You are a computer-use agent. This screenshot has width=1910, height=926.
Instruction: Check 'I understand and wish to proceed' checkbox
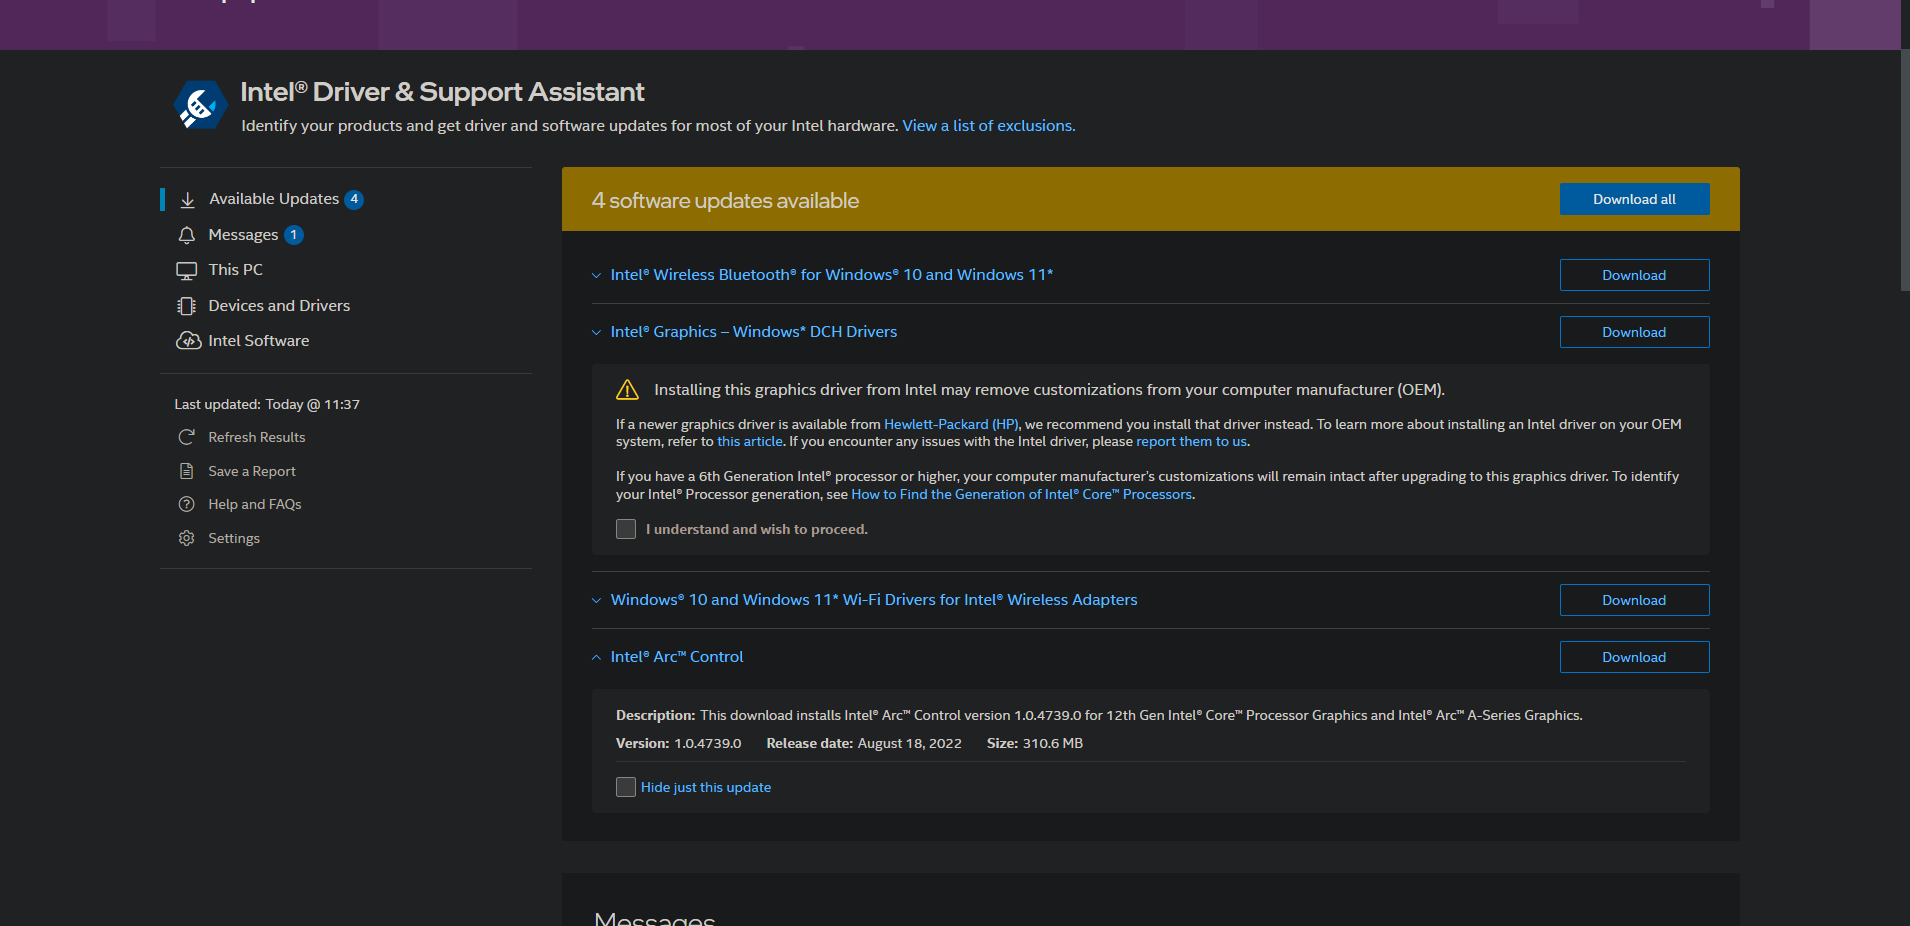point(626,529)
